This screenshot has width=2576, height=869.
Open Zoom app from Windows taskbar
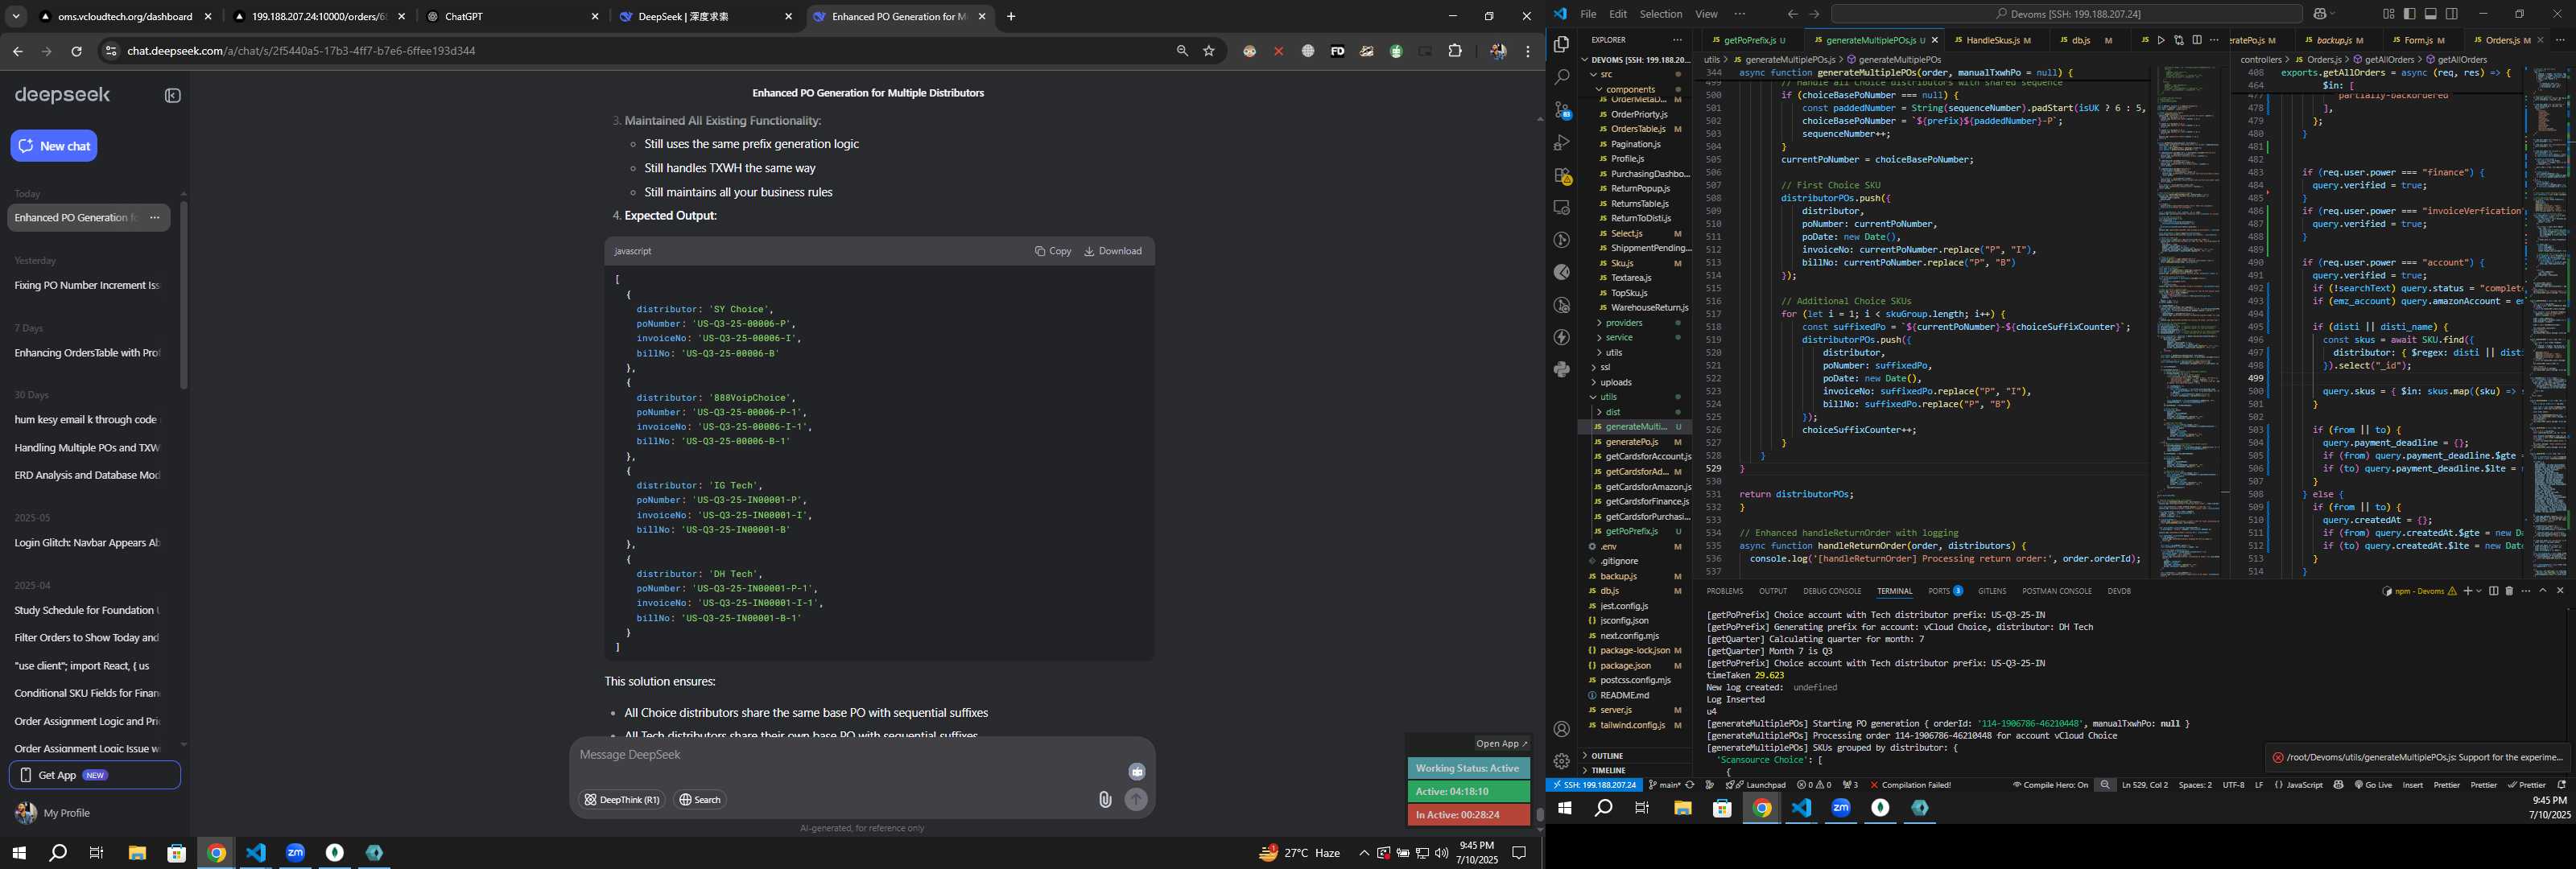tap(295, 853)
